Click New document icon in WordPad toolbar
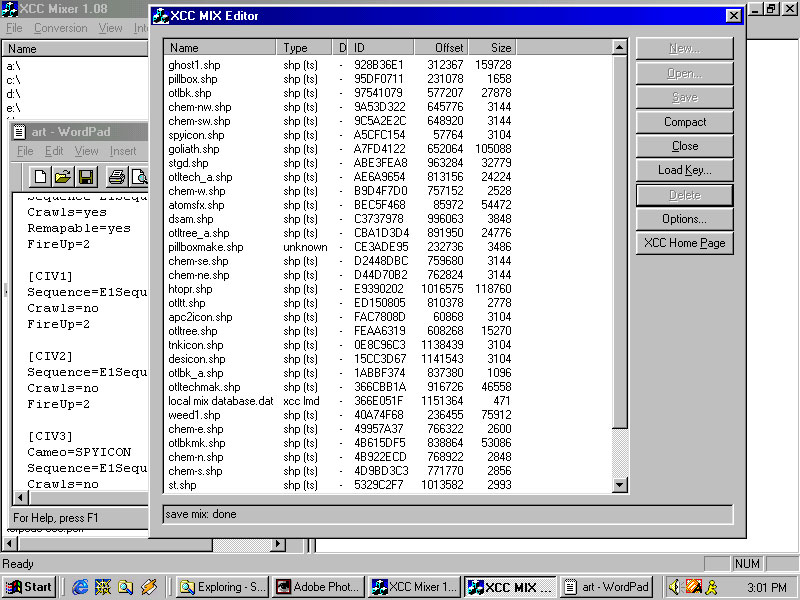This screenshot has width=800, height=600. click(39, 177)
